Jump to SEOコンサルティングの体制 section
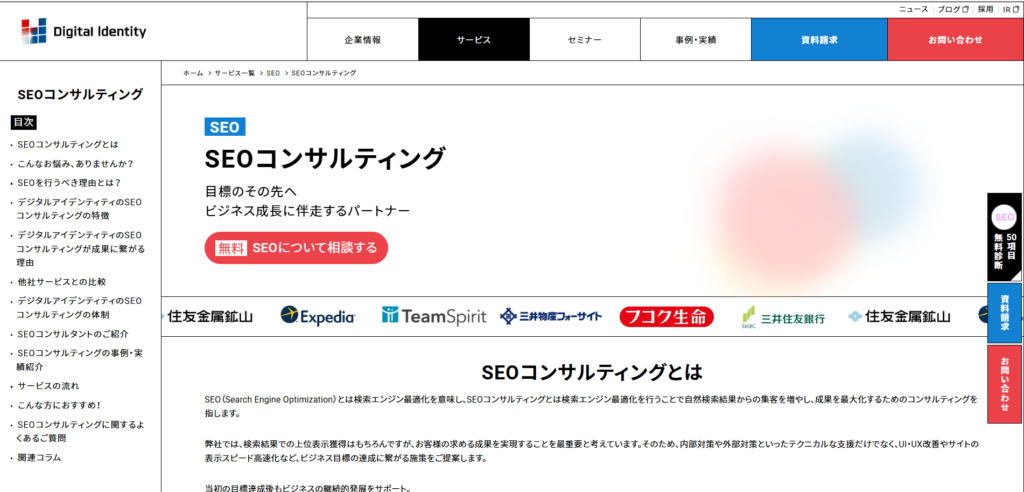 [80, 308]
